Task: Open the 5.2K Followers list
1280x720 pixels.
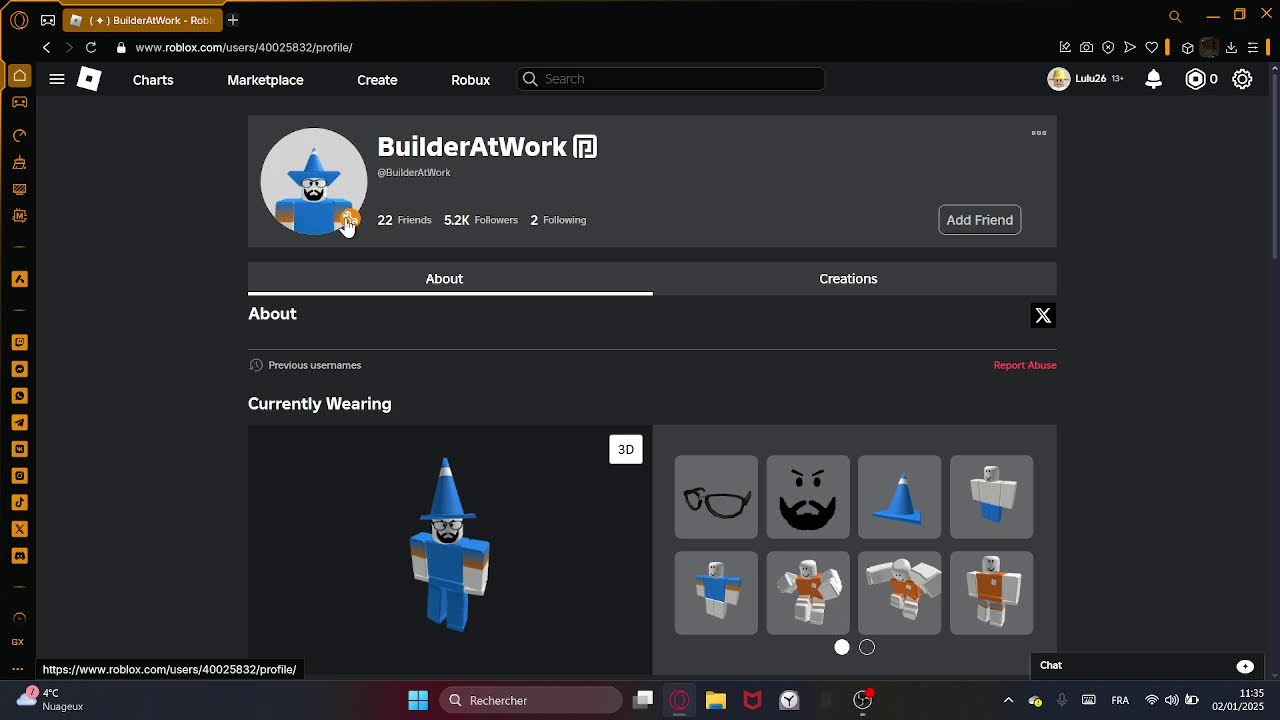Action: [x=481, y=220]
